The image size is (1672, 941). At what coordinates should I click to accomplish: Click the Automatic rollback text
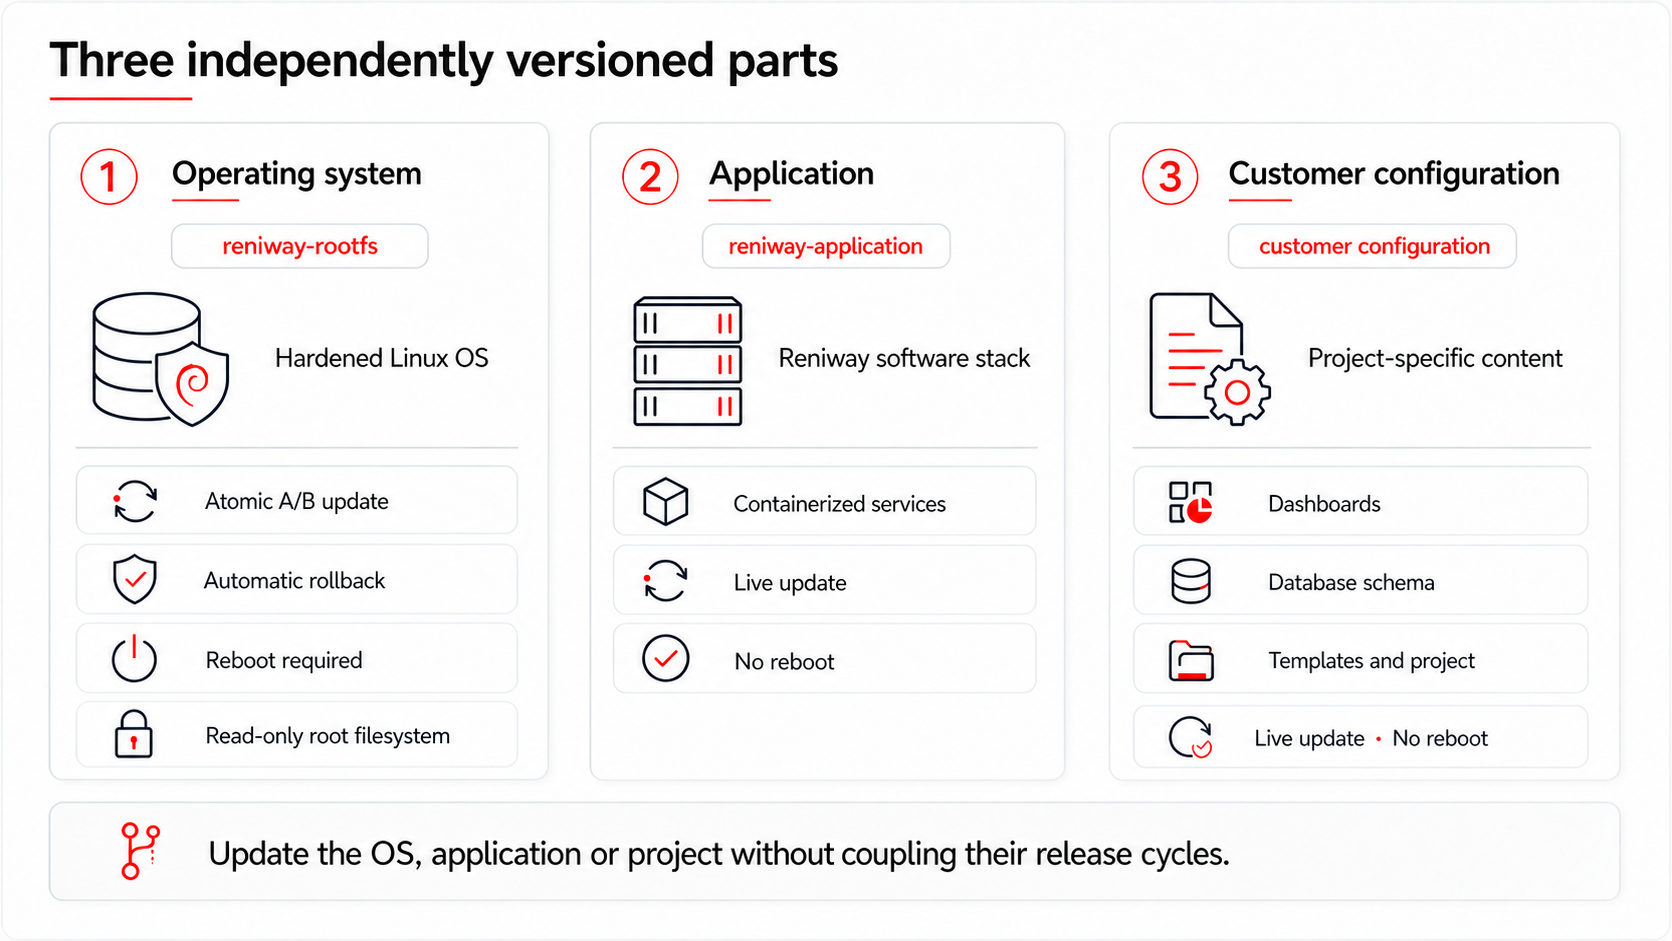[x=294, y=580]
